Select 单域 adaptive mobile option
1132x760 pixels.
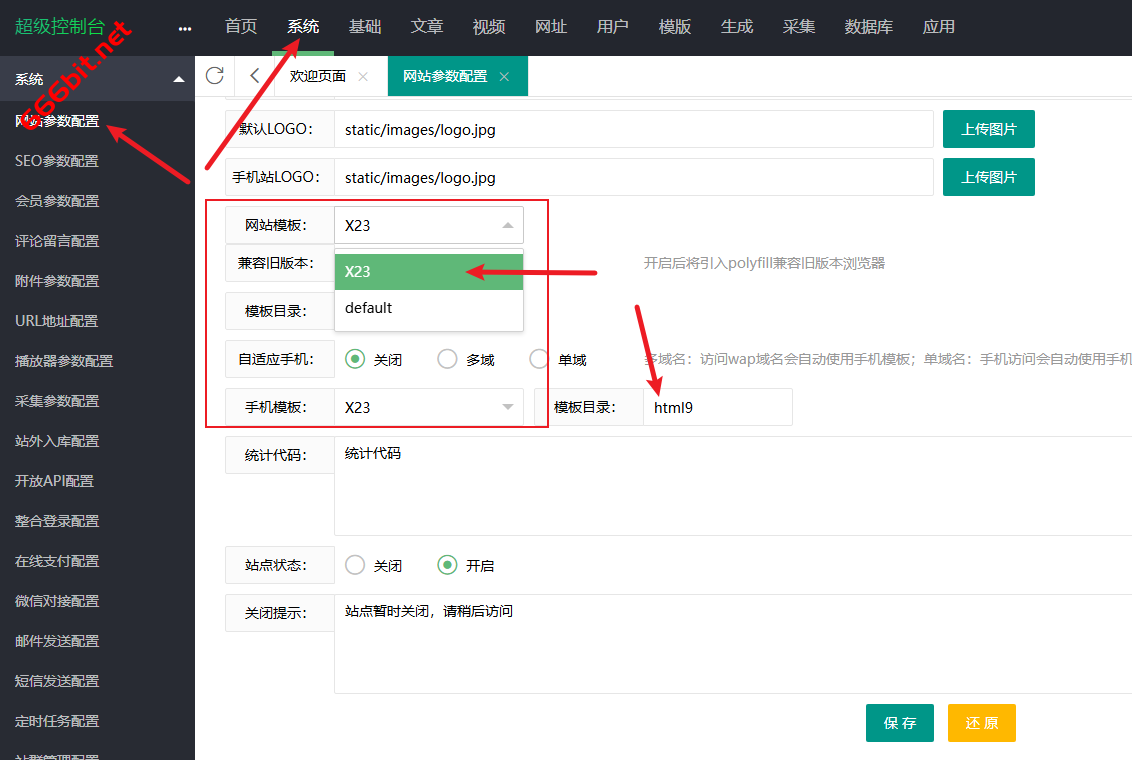[540, 359]
